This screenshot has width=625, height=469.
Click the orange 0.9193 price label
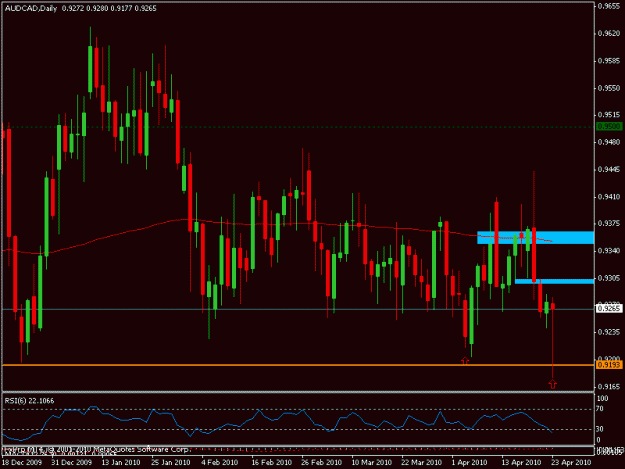[x=609, y=365]
